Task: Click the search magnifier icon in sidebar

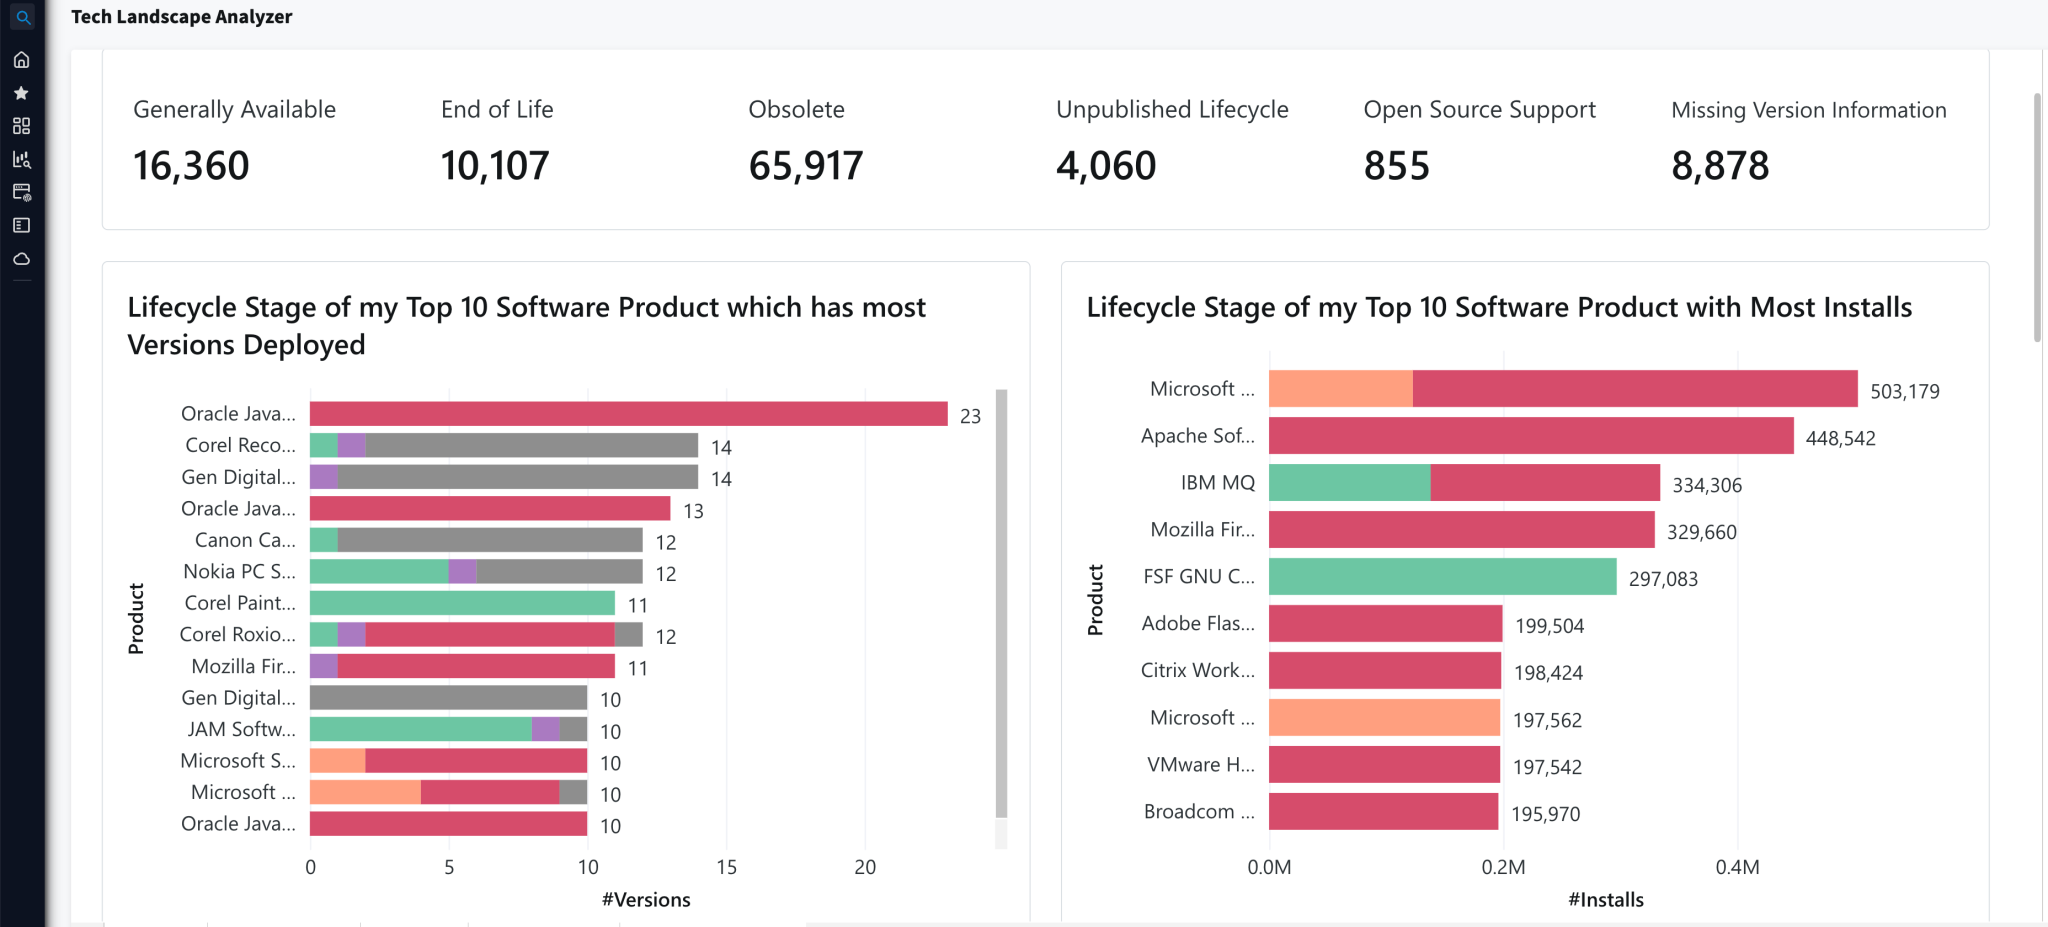Action: tap(22, 17)
